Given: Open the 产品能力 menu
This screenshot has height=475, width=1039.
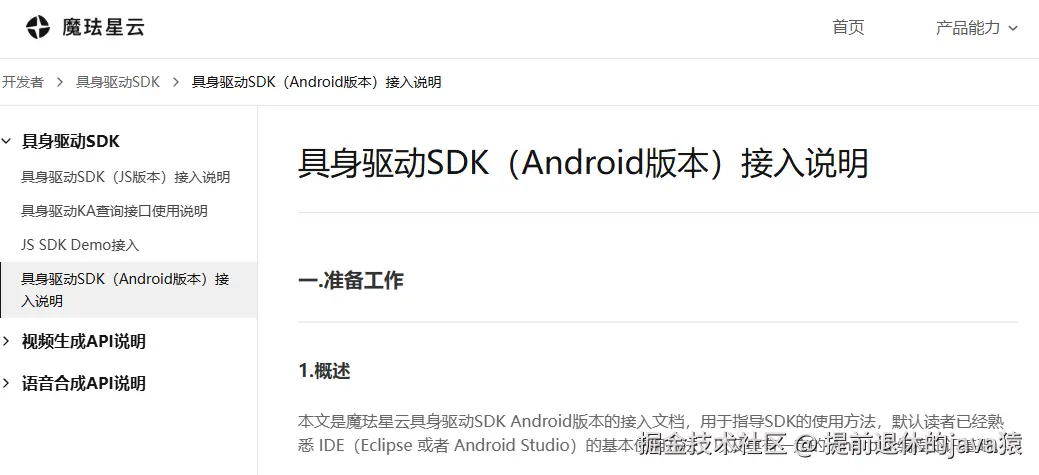Looking at the screenshot, I should point(967,28).
